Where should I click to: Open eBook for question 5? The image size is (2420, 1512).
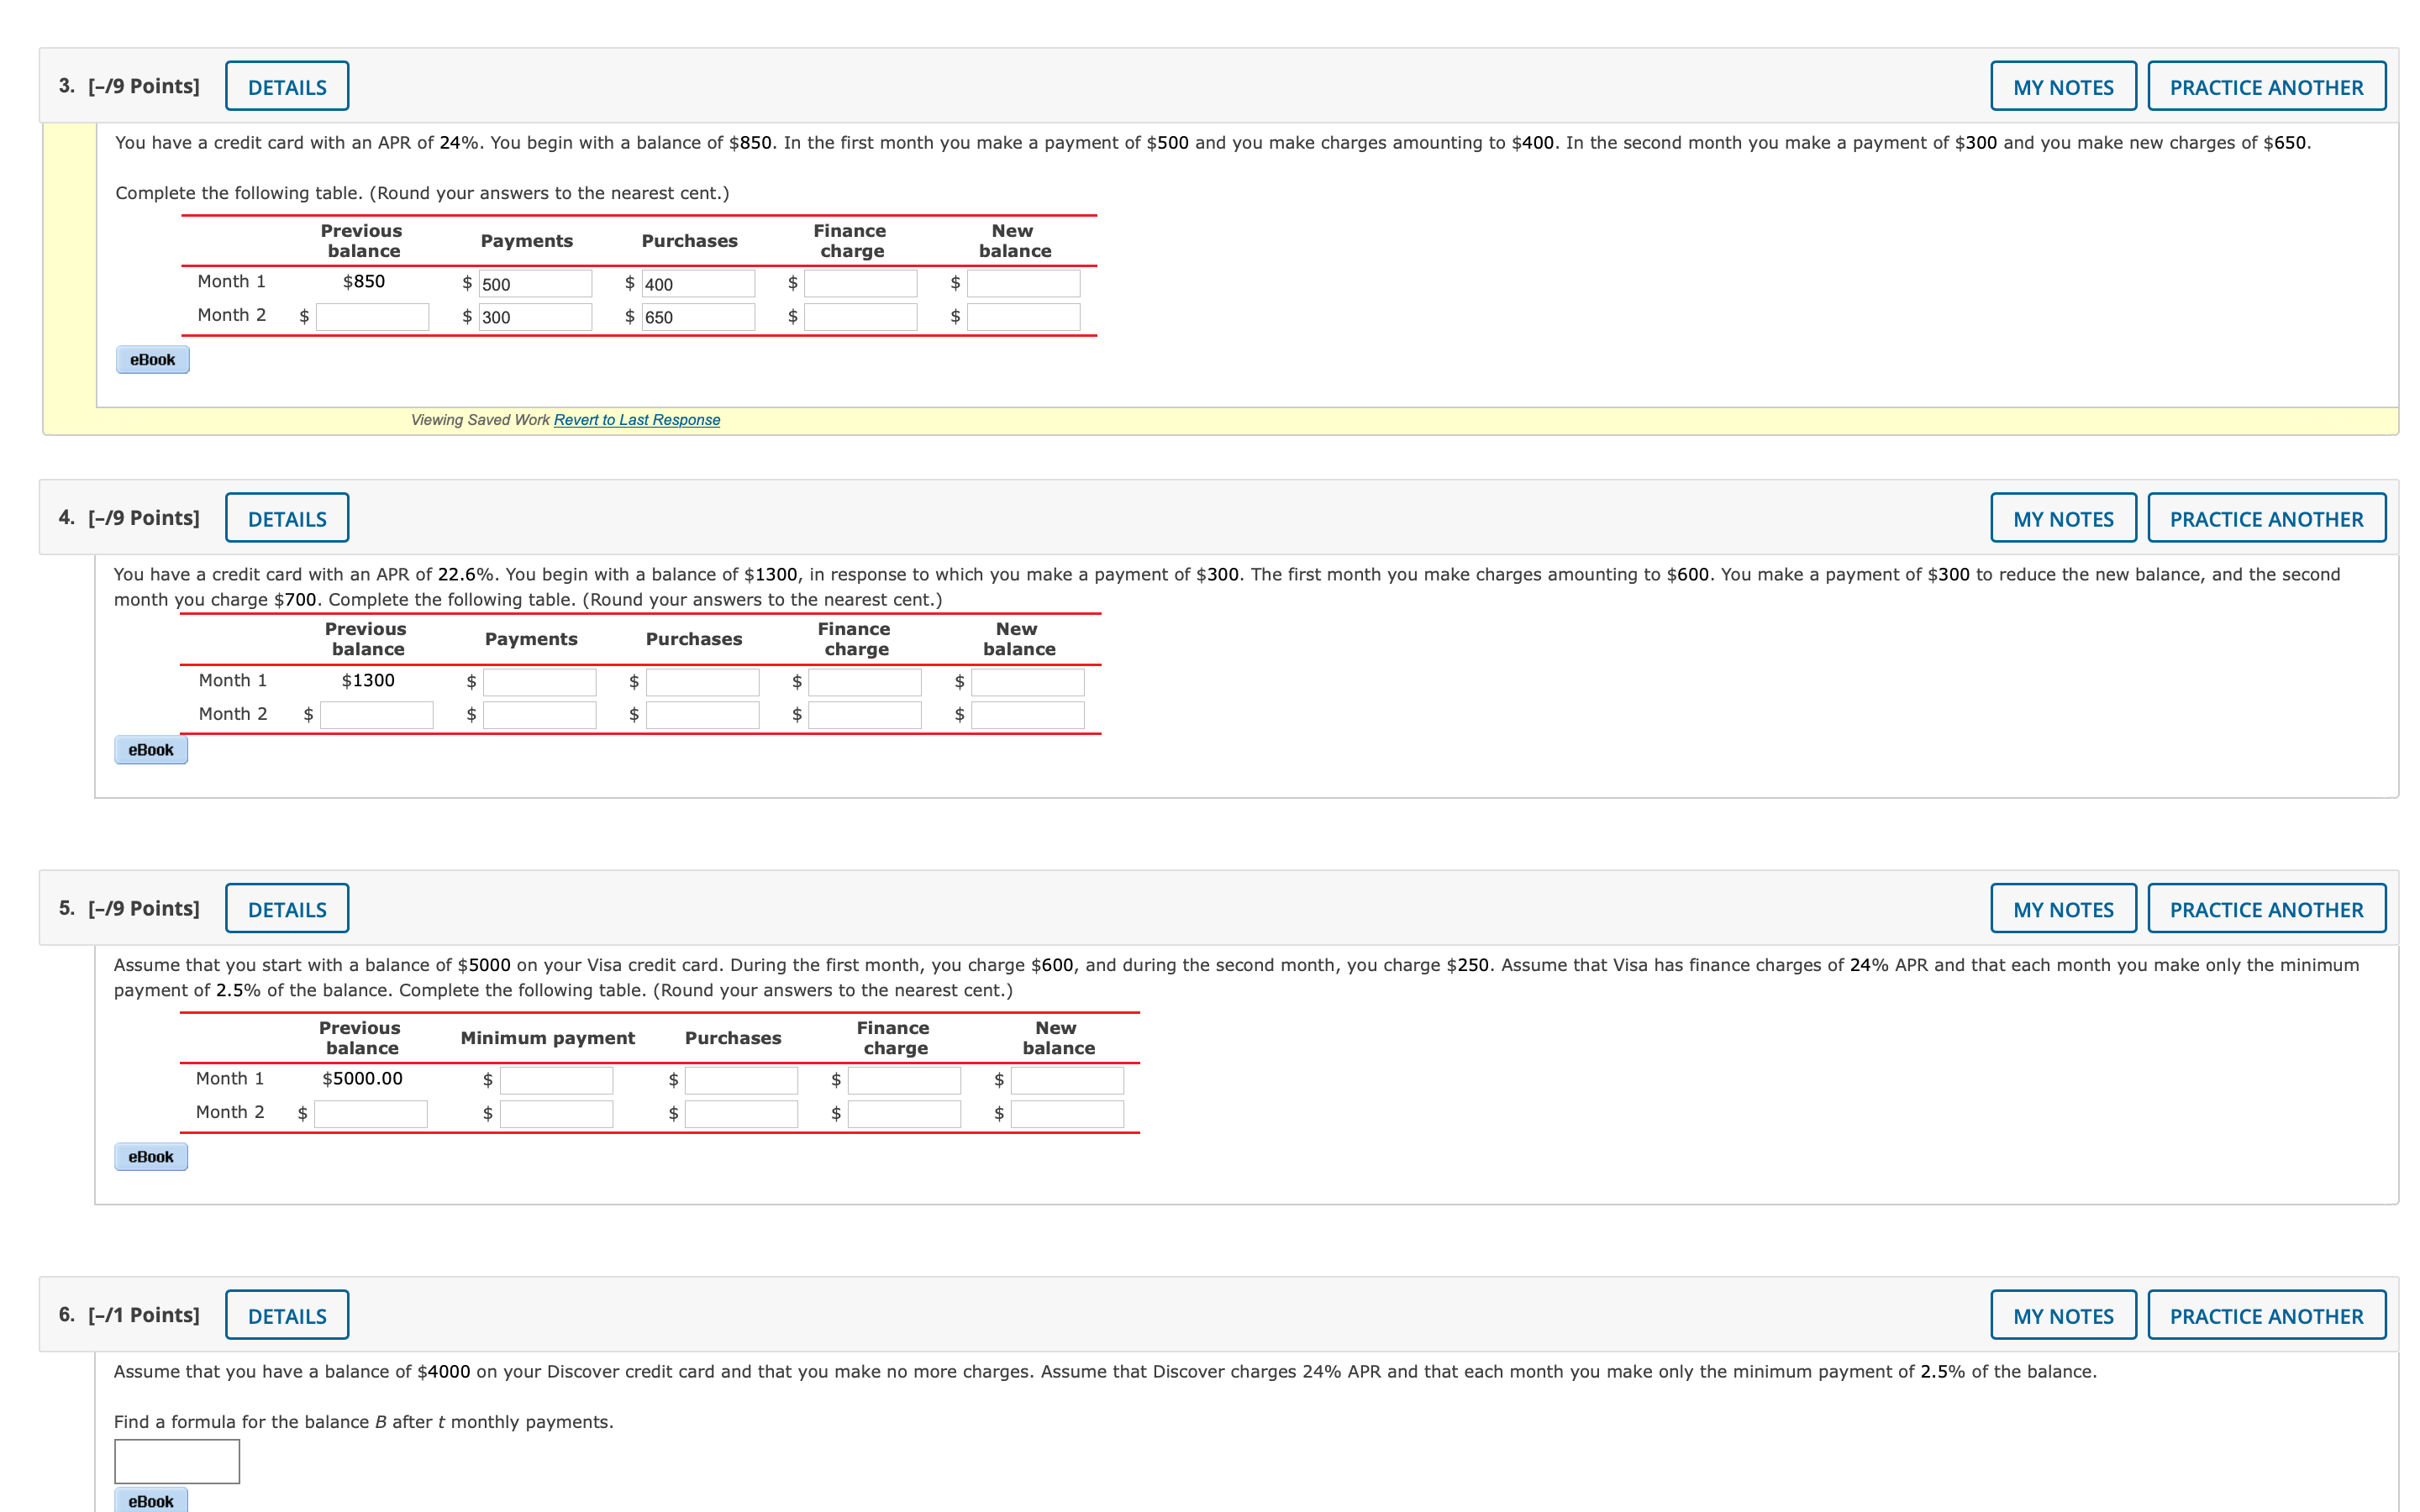(x=151, y=1157)
